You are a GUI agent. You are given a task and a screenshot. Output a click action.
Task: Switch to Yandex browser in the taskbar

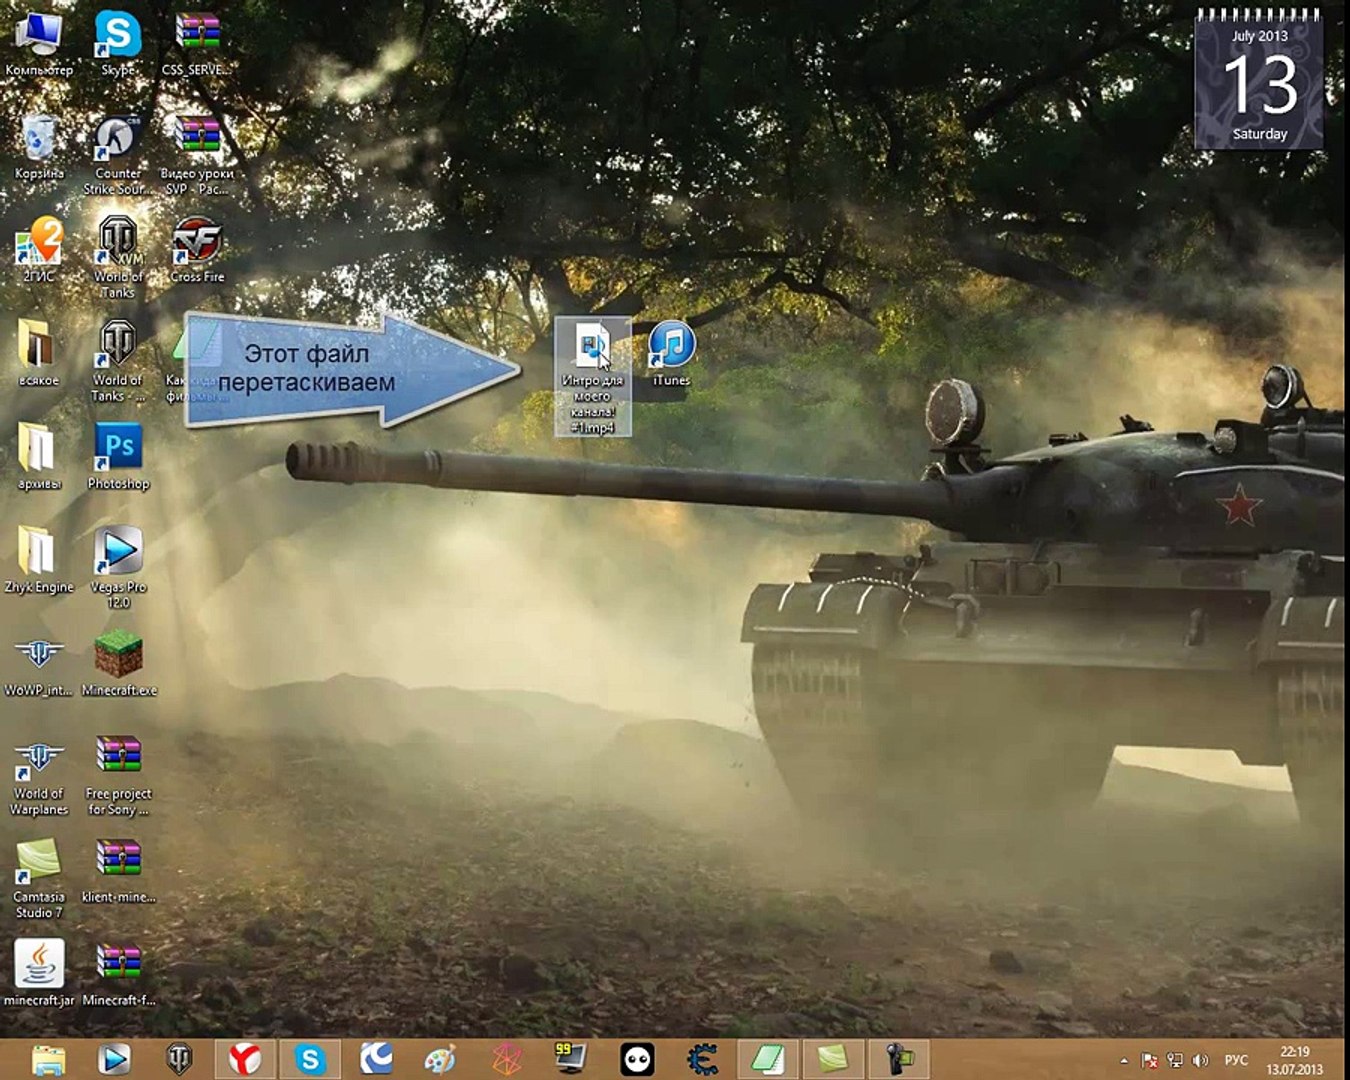[x=245, y=1058]
